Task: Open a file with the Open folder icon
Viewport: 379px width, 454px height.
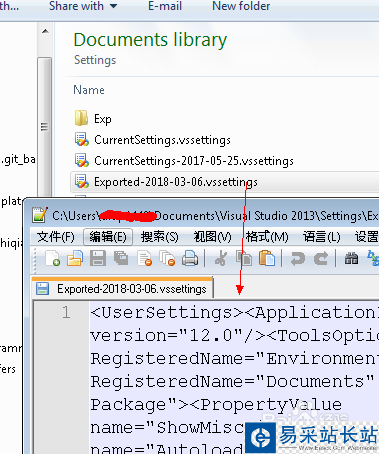Action: tap(75, 259)
